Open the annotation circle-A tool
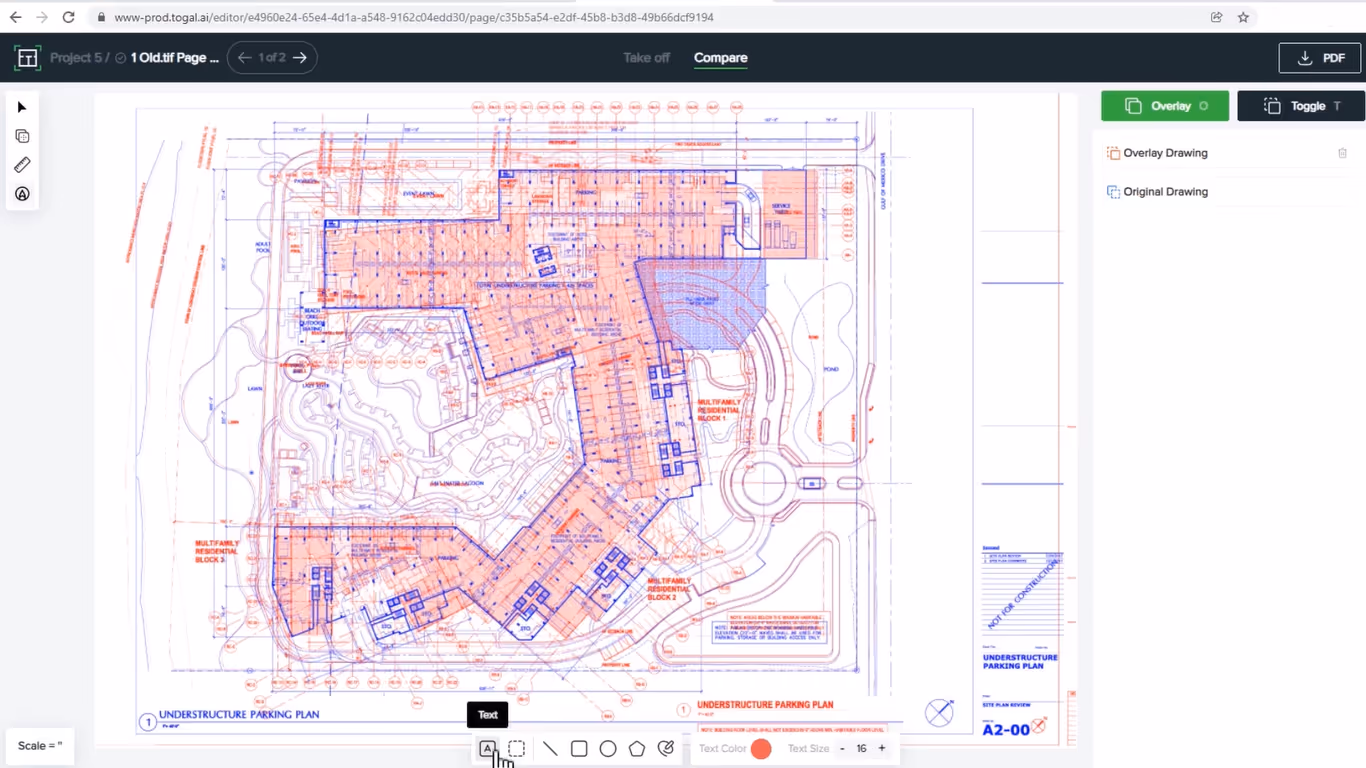 point(22,194)
